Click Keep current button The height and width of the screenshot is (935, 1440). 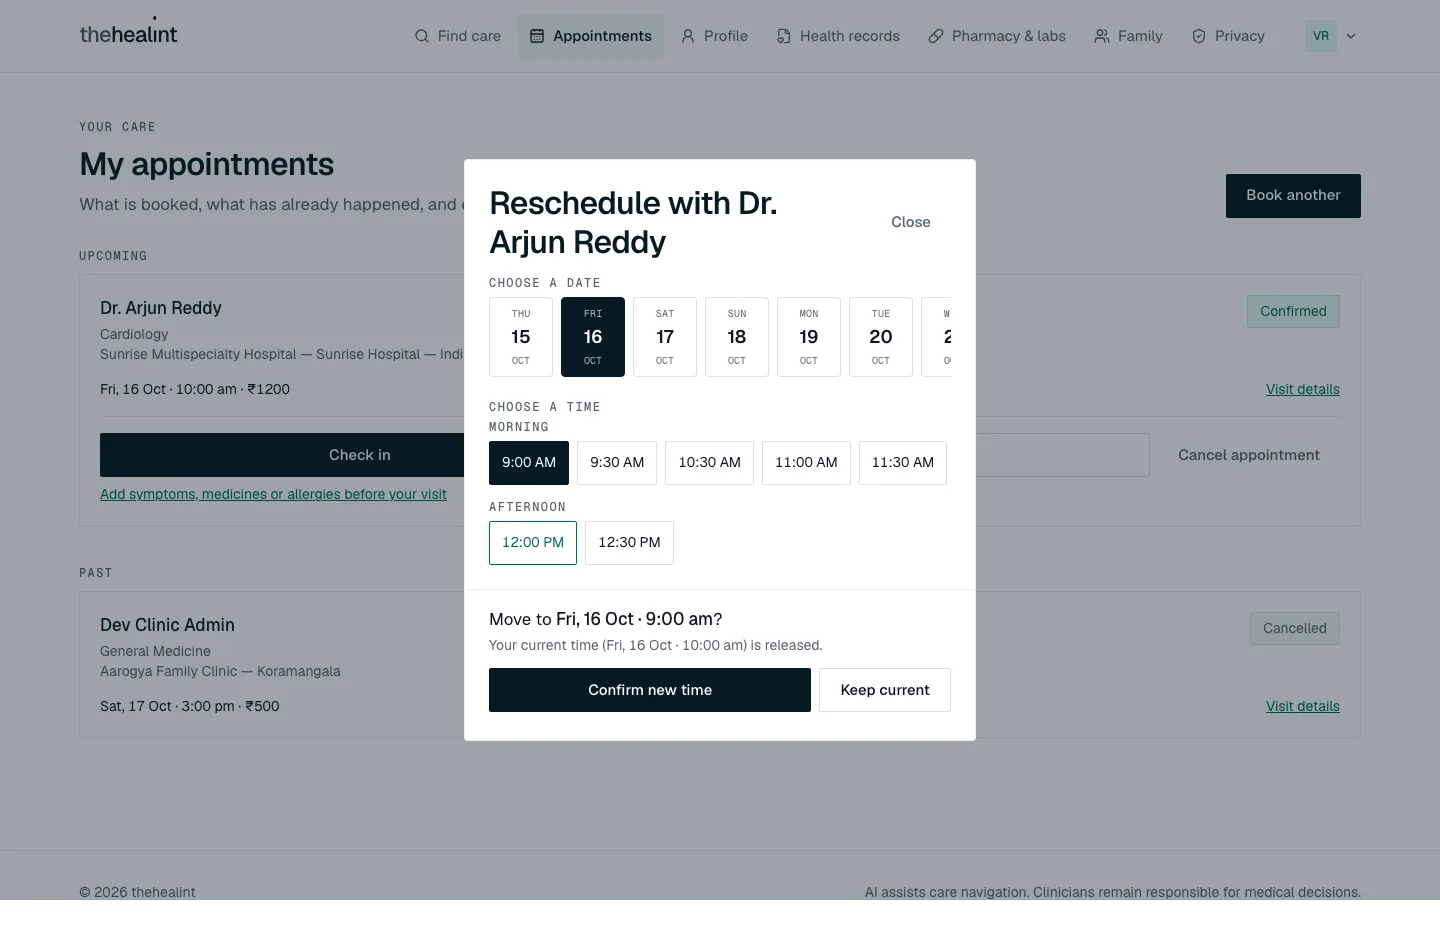point(885,690)
